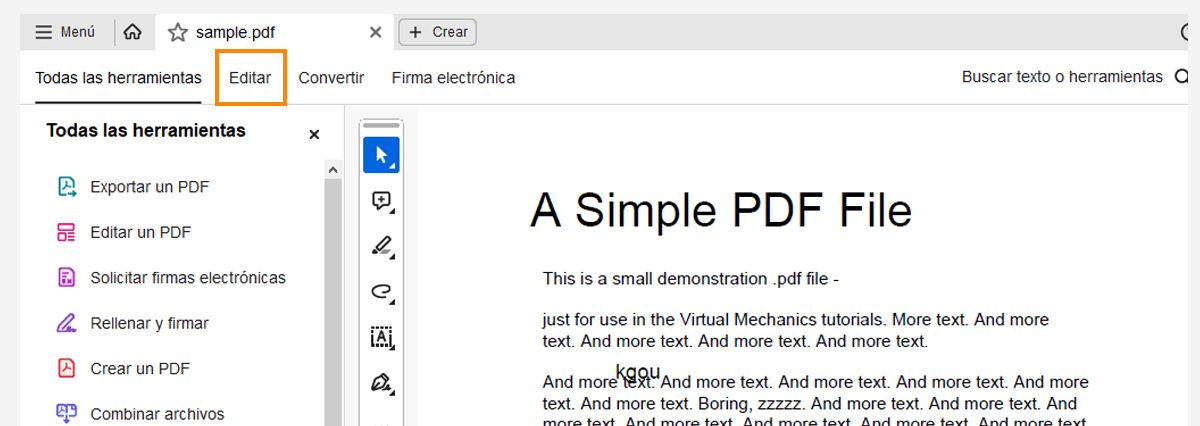Click the Rellenar y firmar label
This screenshot has width=1200, height=426.
coord(149,323)
